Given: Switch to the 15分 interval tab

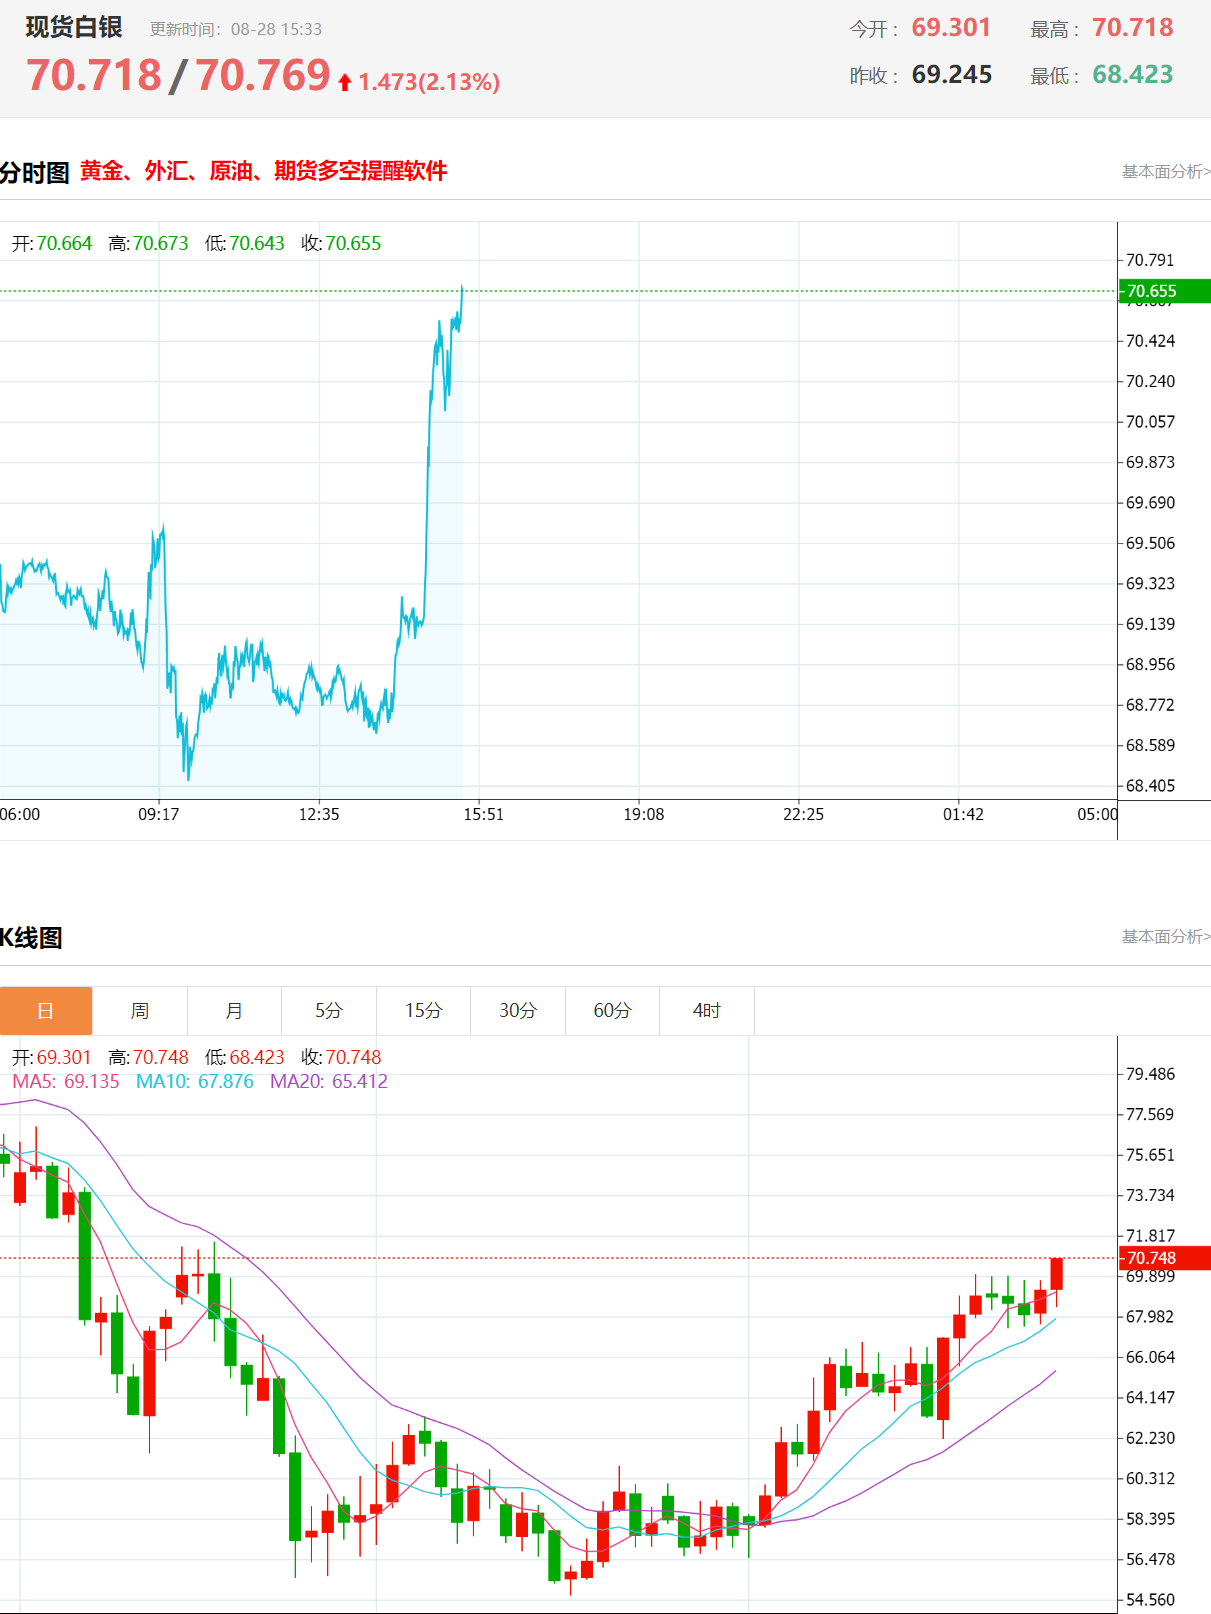Looking at the screenshot, I should (x=424, y=1011).
